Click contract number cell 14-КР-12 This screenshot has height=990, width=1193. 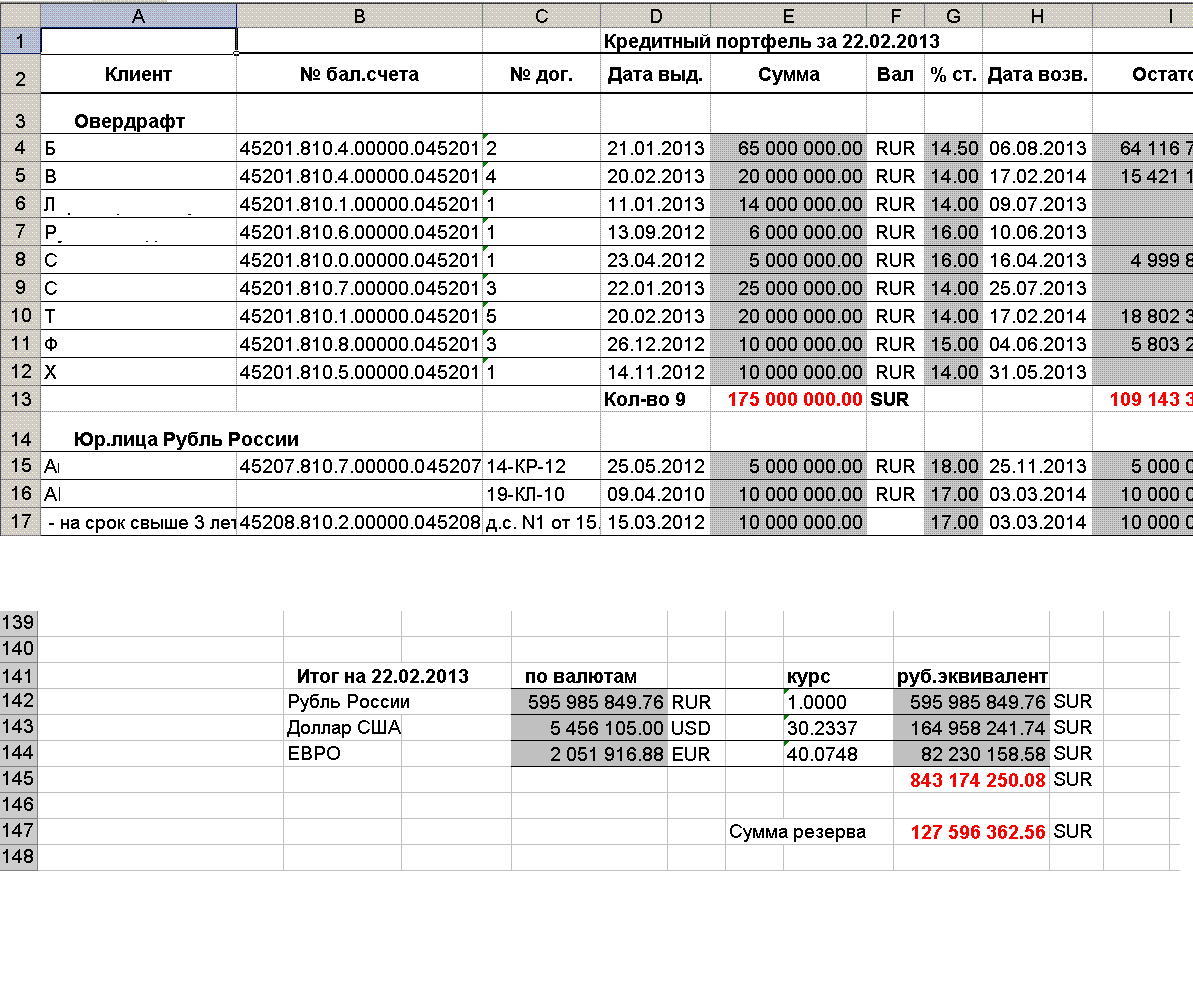click(540, 466)
